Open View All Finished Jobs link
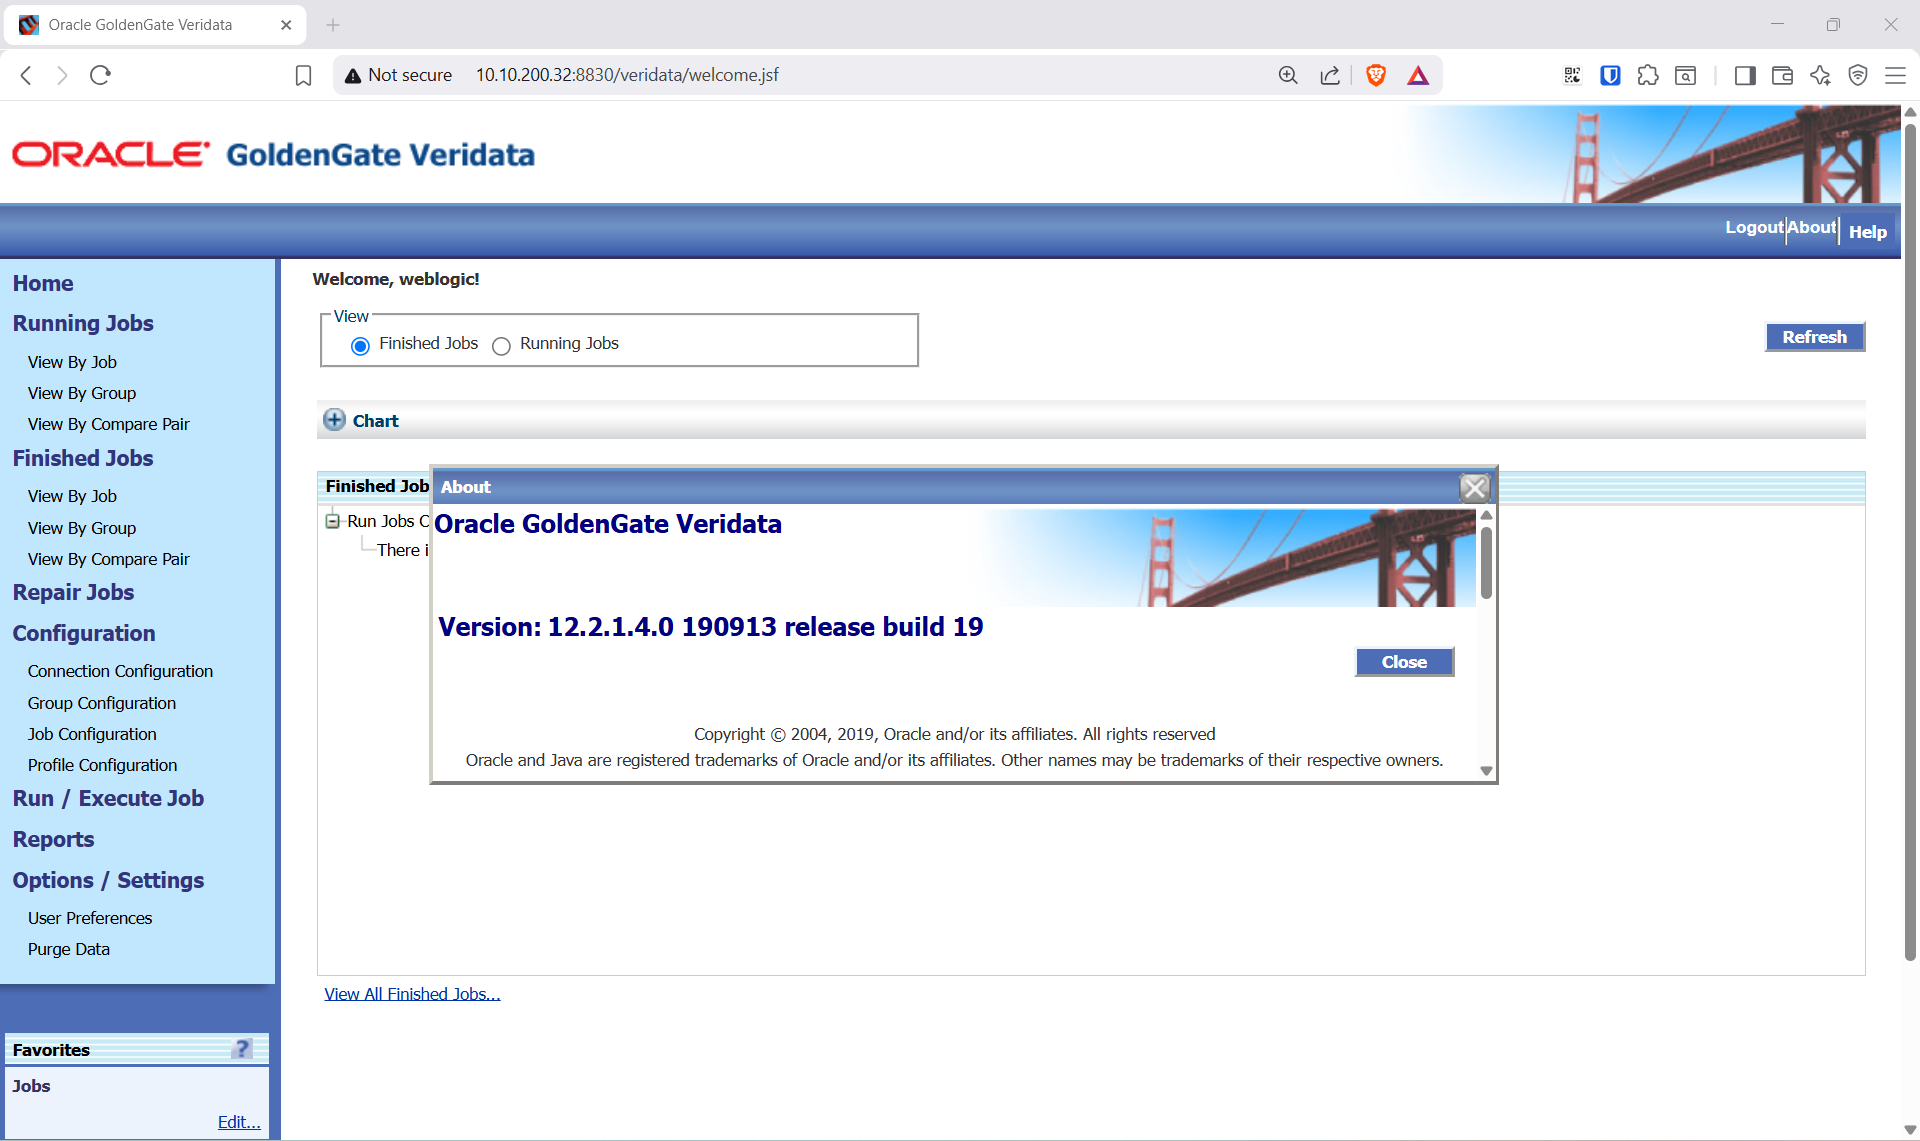This screenshot has width=1920, height=1141. coord(412,994)
